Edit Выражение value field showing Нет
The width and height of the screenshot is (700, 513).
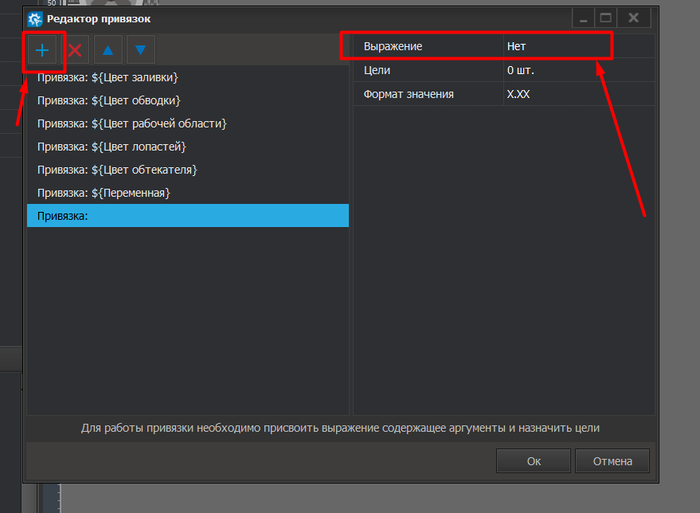[x=555, y=46]
